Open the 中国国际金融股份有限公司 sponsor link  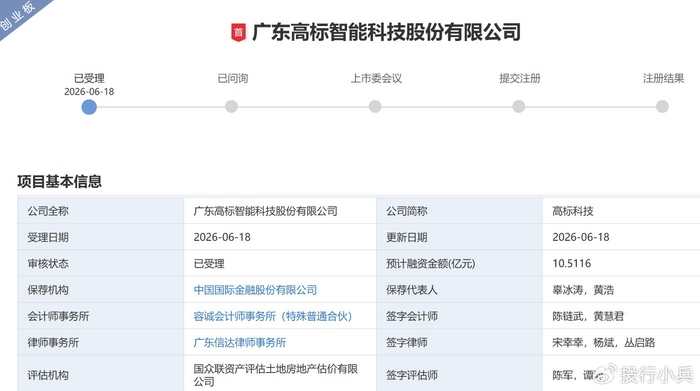(255, 290)
